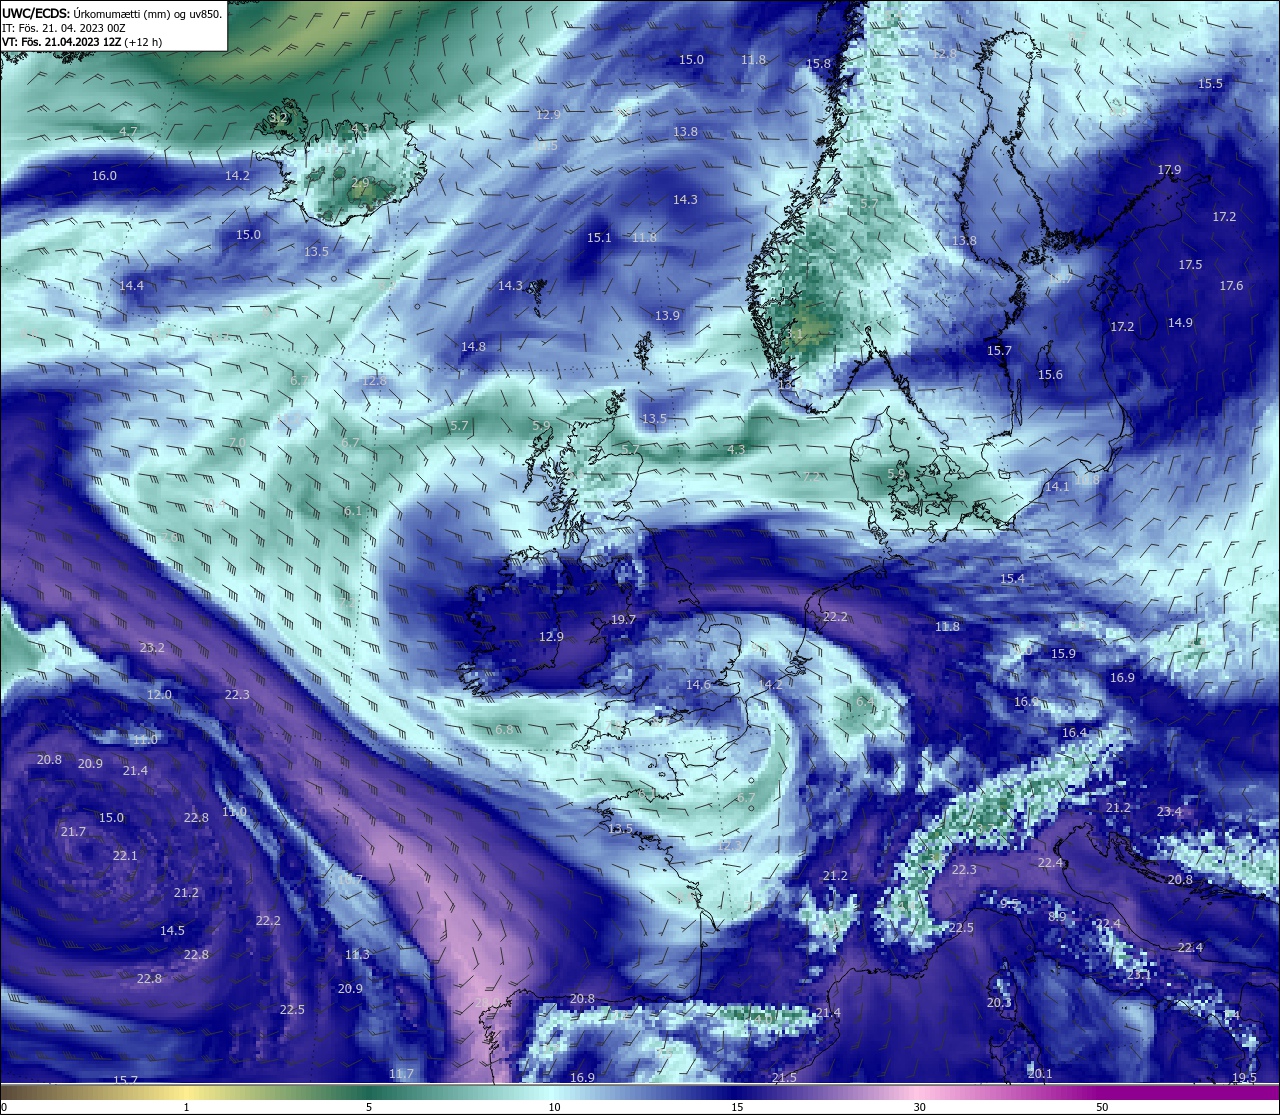Viewport: 1280px width, 1115px height.
Task: Click the map value '21.5'
Action: tap(784, 1078)
